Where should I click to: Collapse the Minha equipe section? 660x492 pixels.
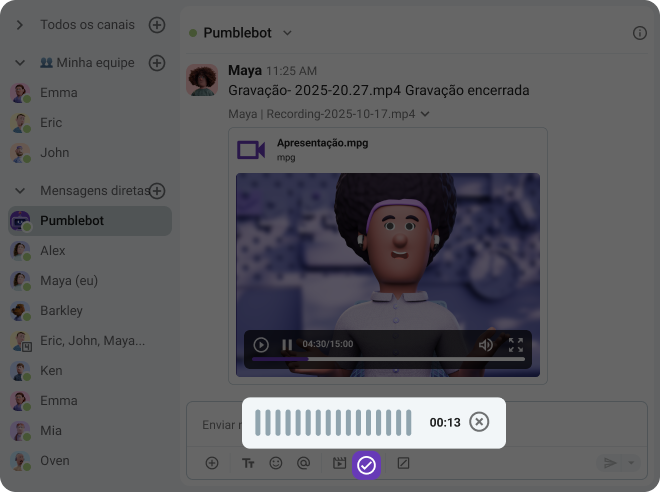pos(20,63)
